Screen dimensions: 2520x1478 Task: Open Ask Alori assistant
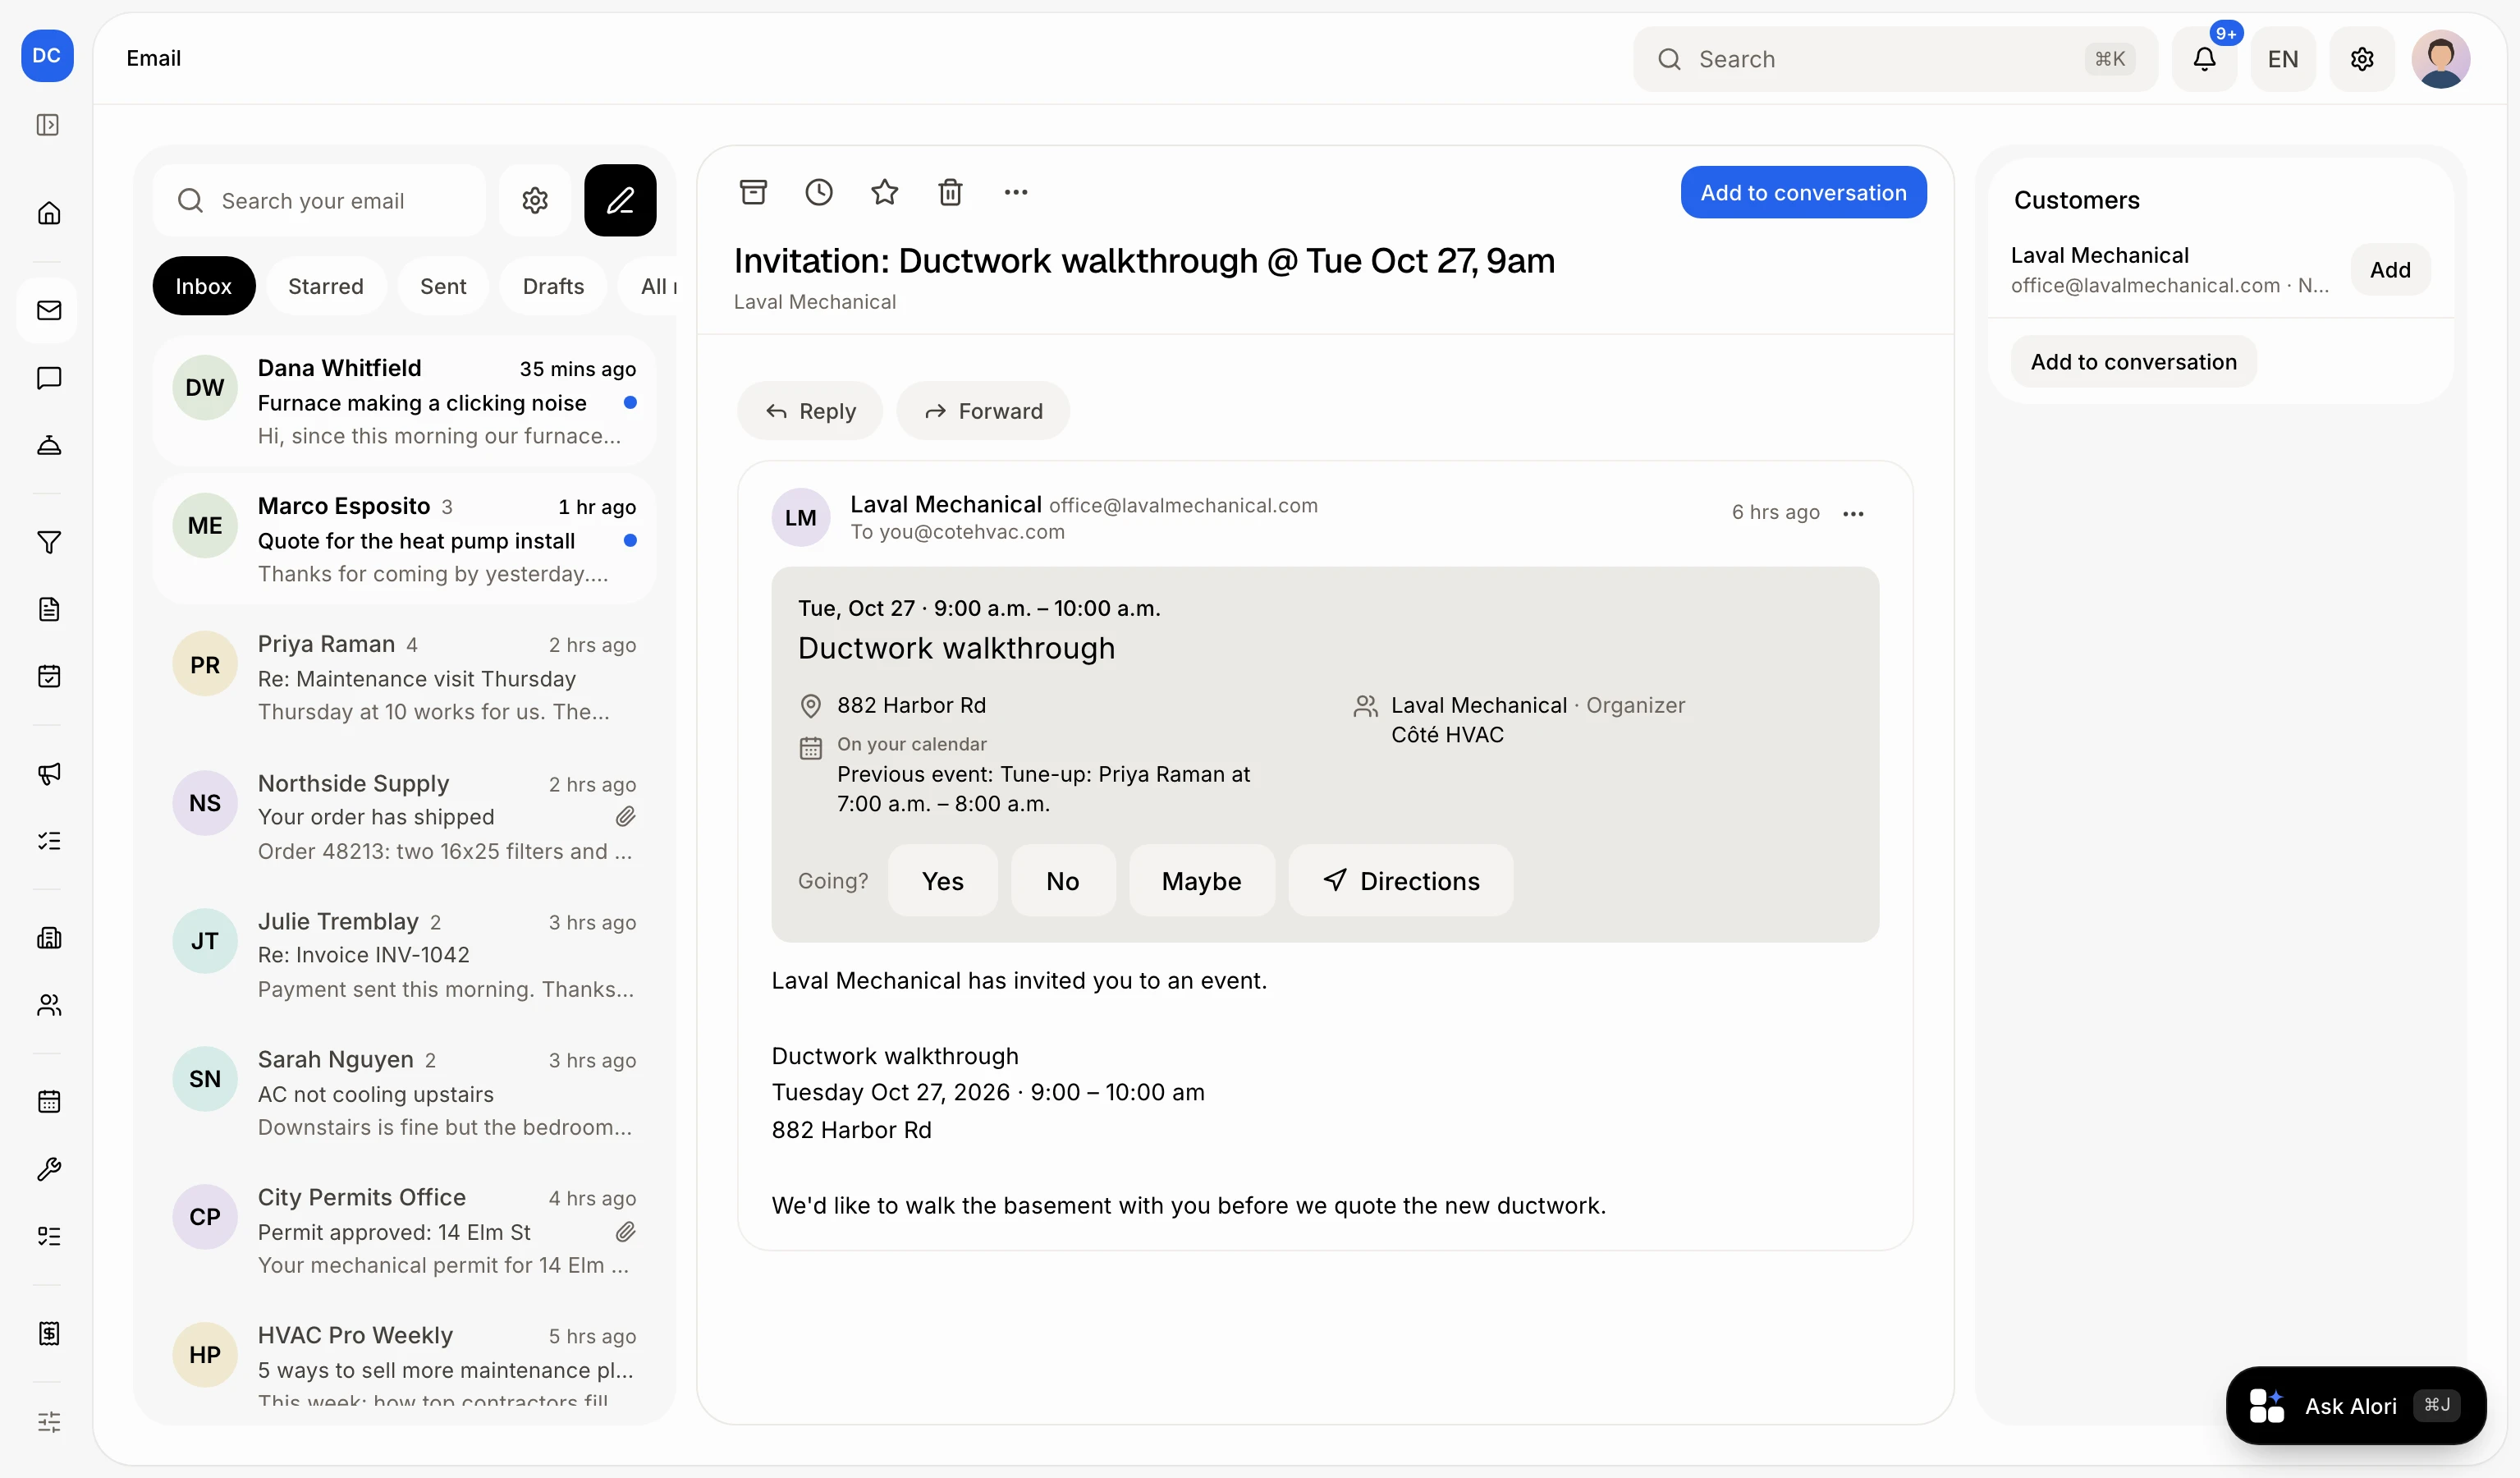point(2355,1405)
